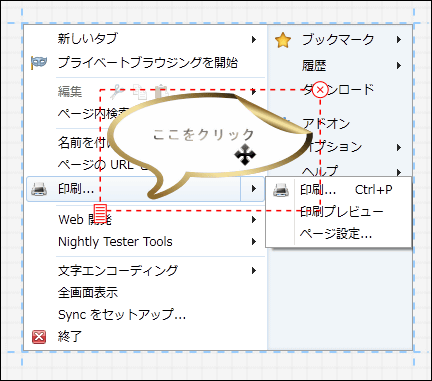Screen dimensions: 432x381
Task: Select the gold speech bubble callout
Action: (x=211, y=146)
